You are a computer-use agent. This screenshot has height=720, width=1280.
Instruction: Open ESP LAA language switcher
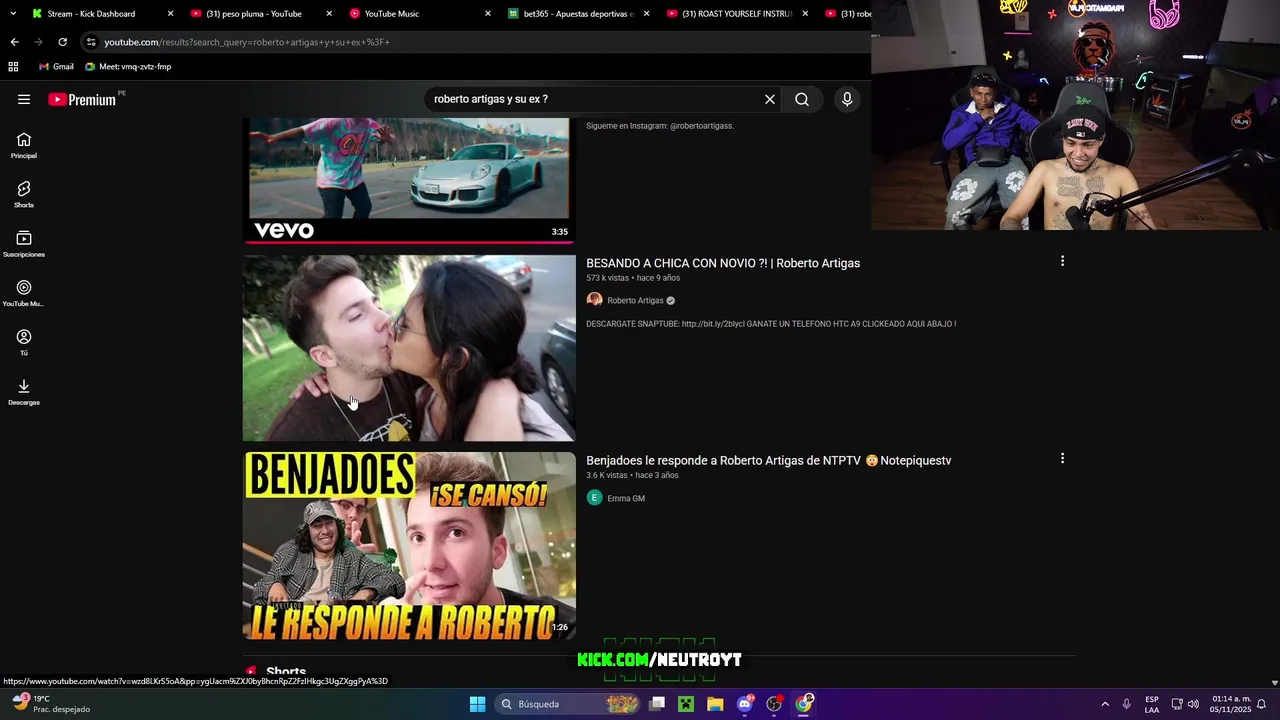(1152, 704)
